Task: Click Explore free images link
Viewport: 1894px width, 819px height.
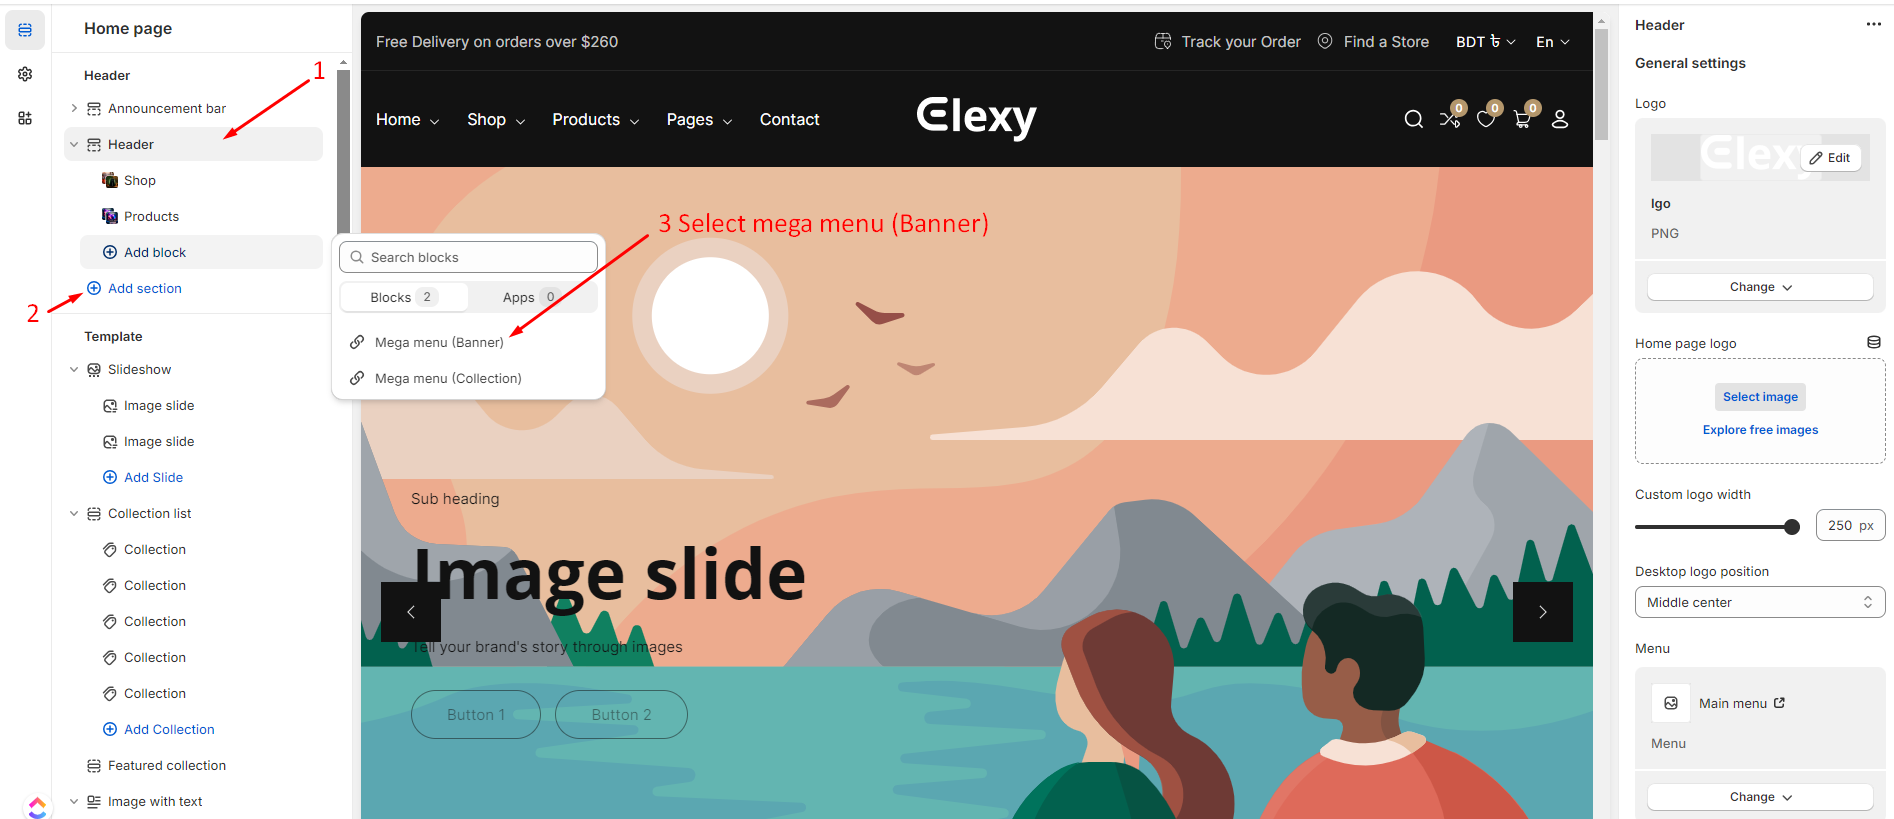Action: pyautogui.click(x=1760, y=430)
